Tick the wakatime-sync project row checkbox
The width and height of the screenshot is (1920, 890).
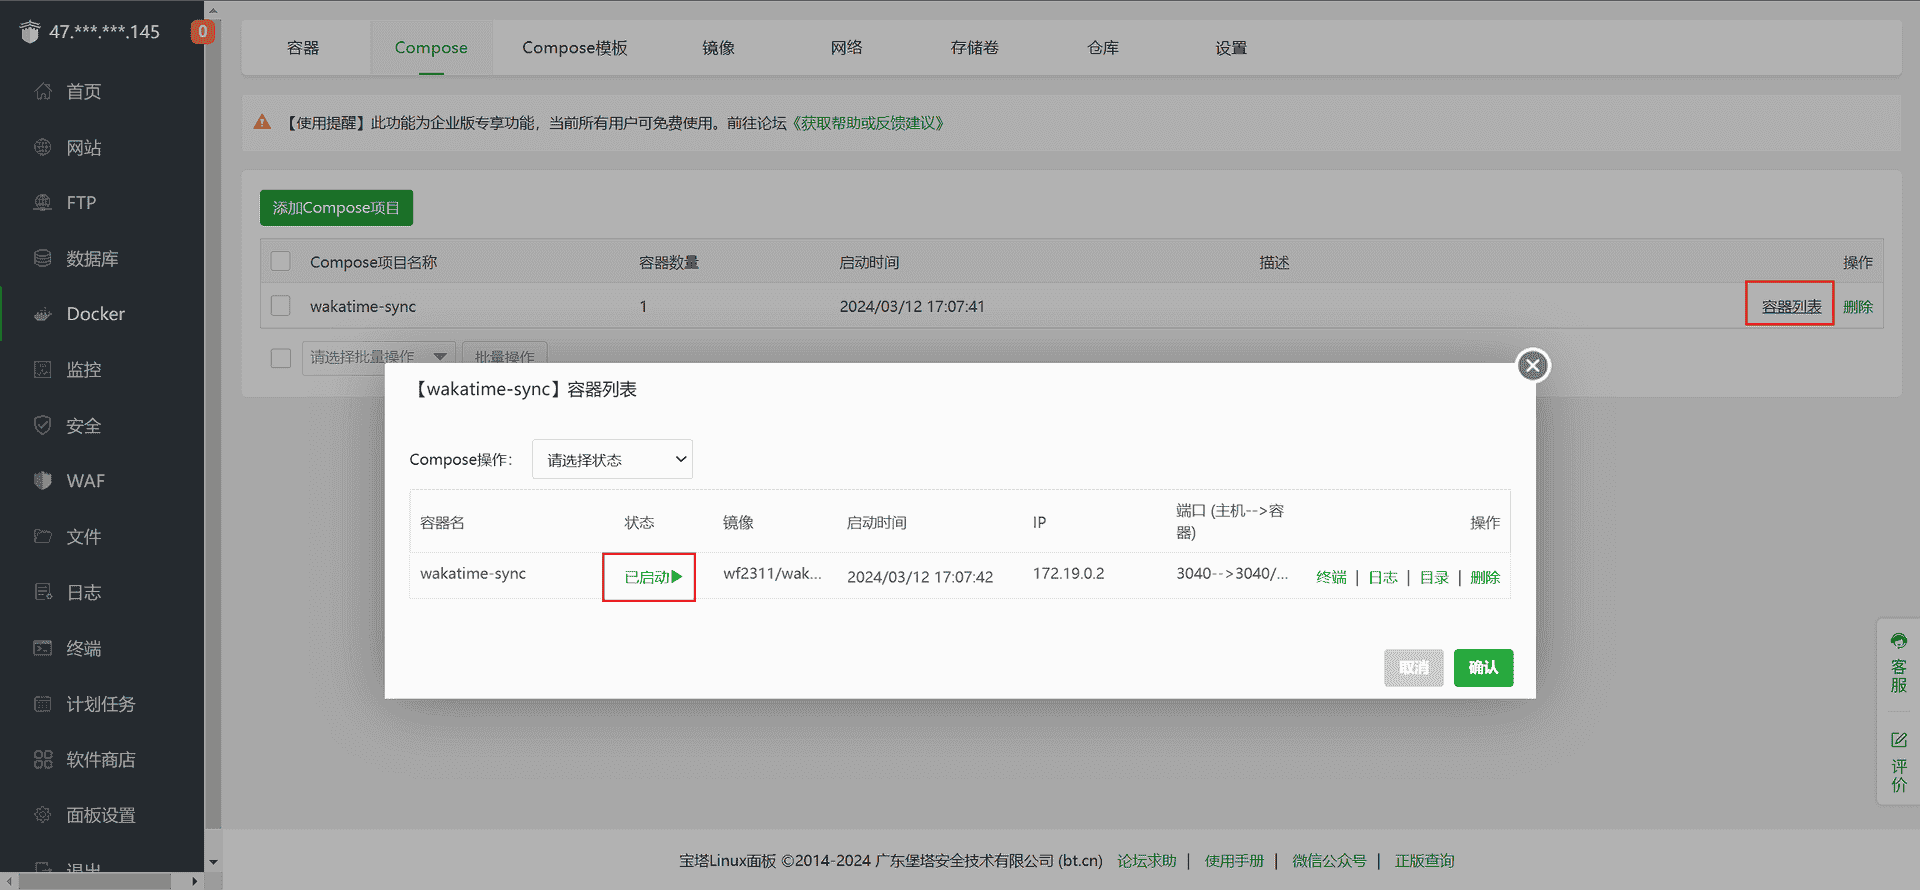pyautogui.click(x=281, y=306)
